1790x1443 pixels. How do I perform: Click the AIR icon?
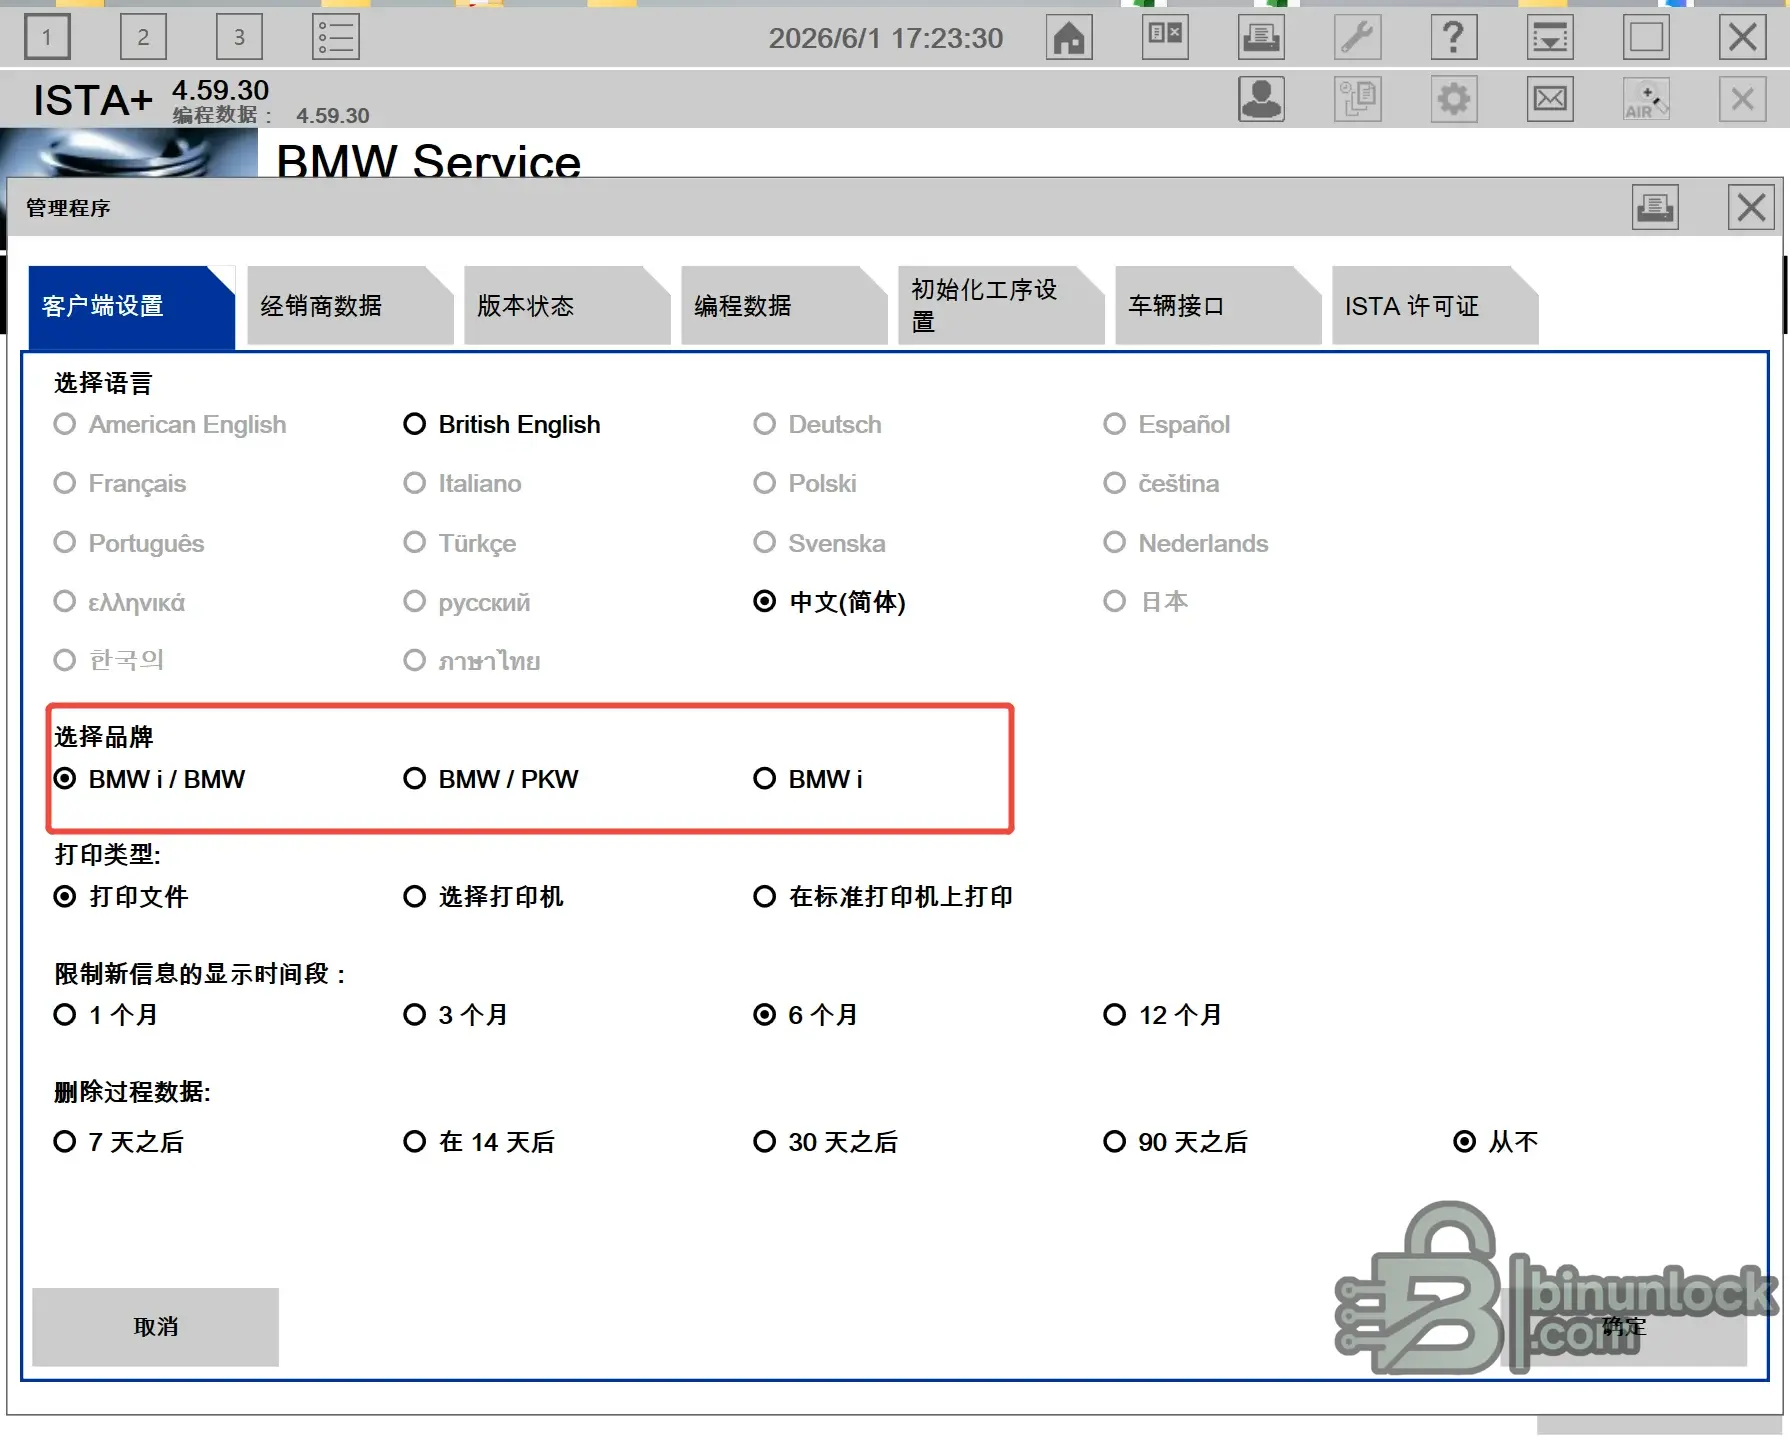pos(1646,99)
